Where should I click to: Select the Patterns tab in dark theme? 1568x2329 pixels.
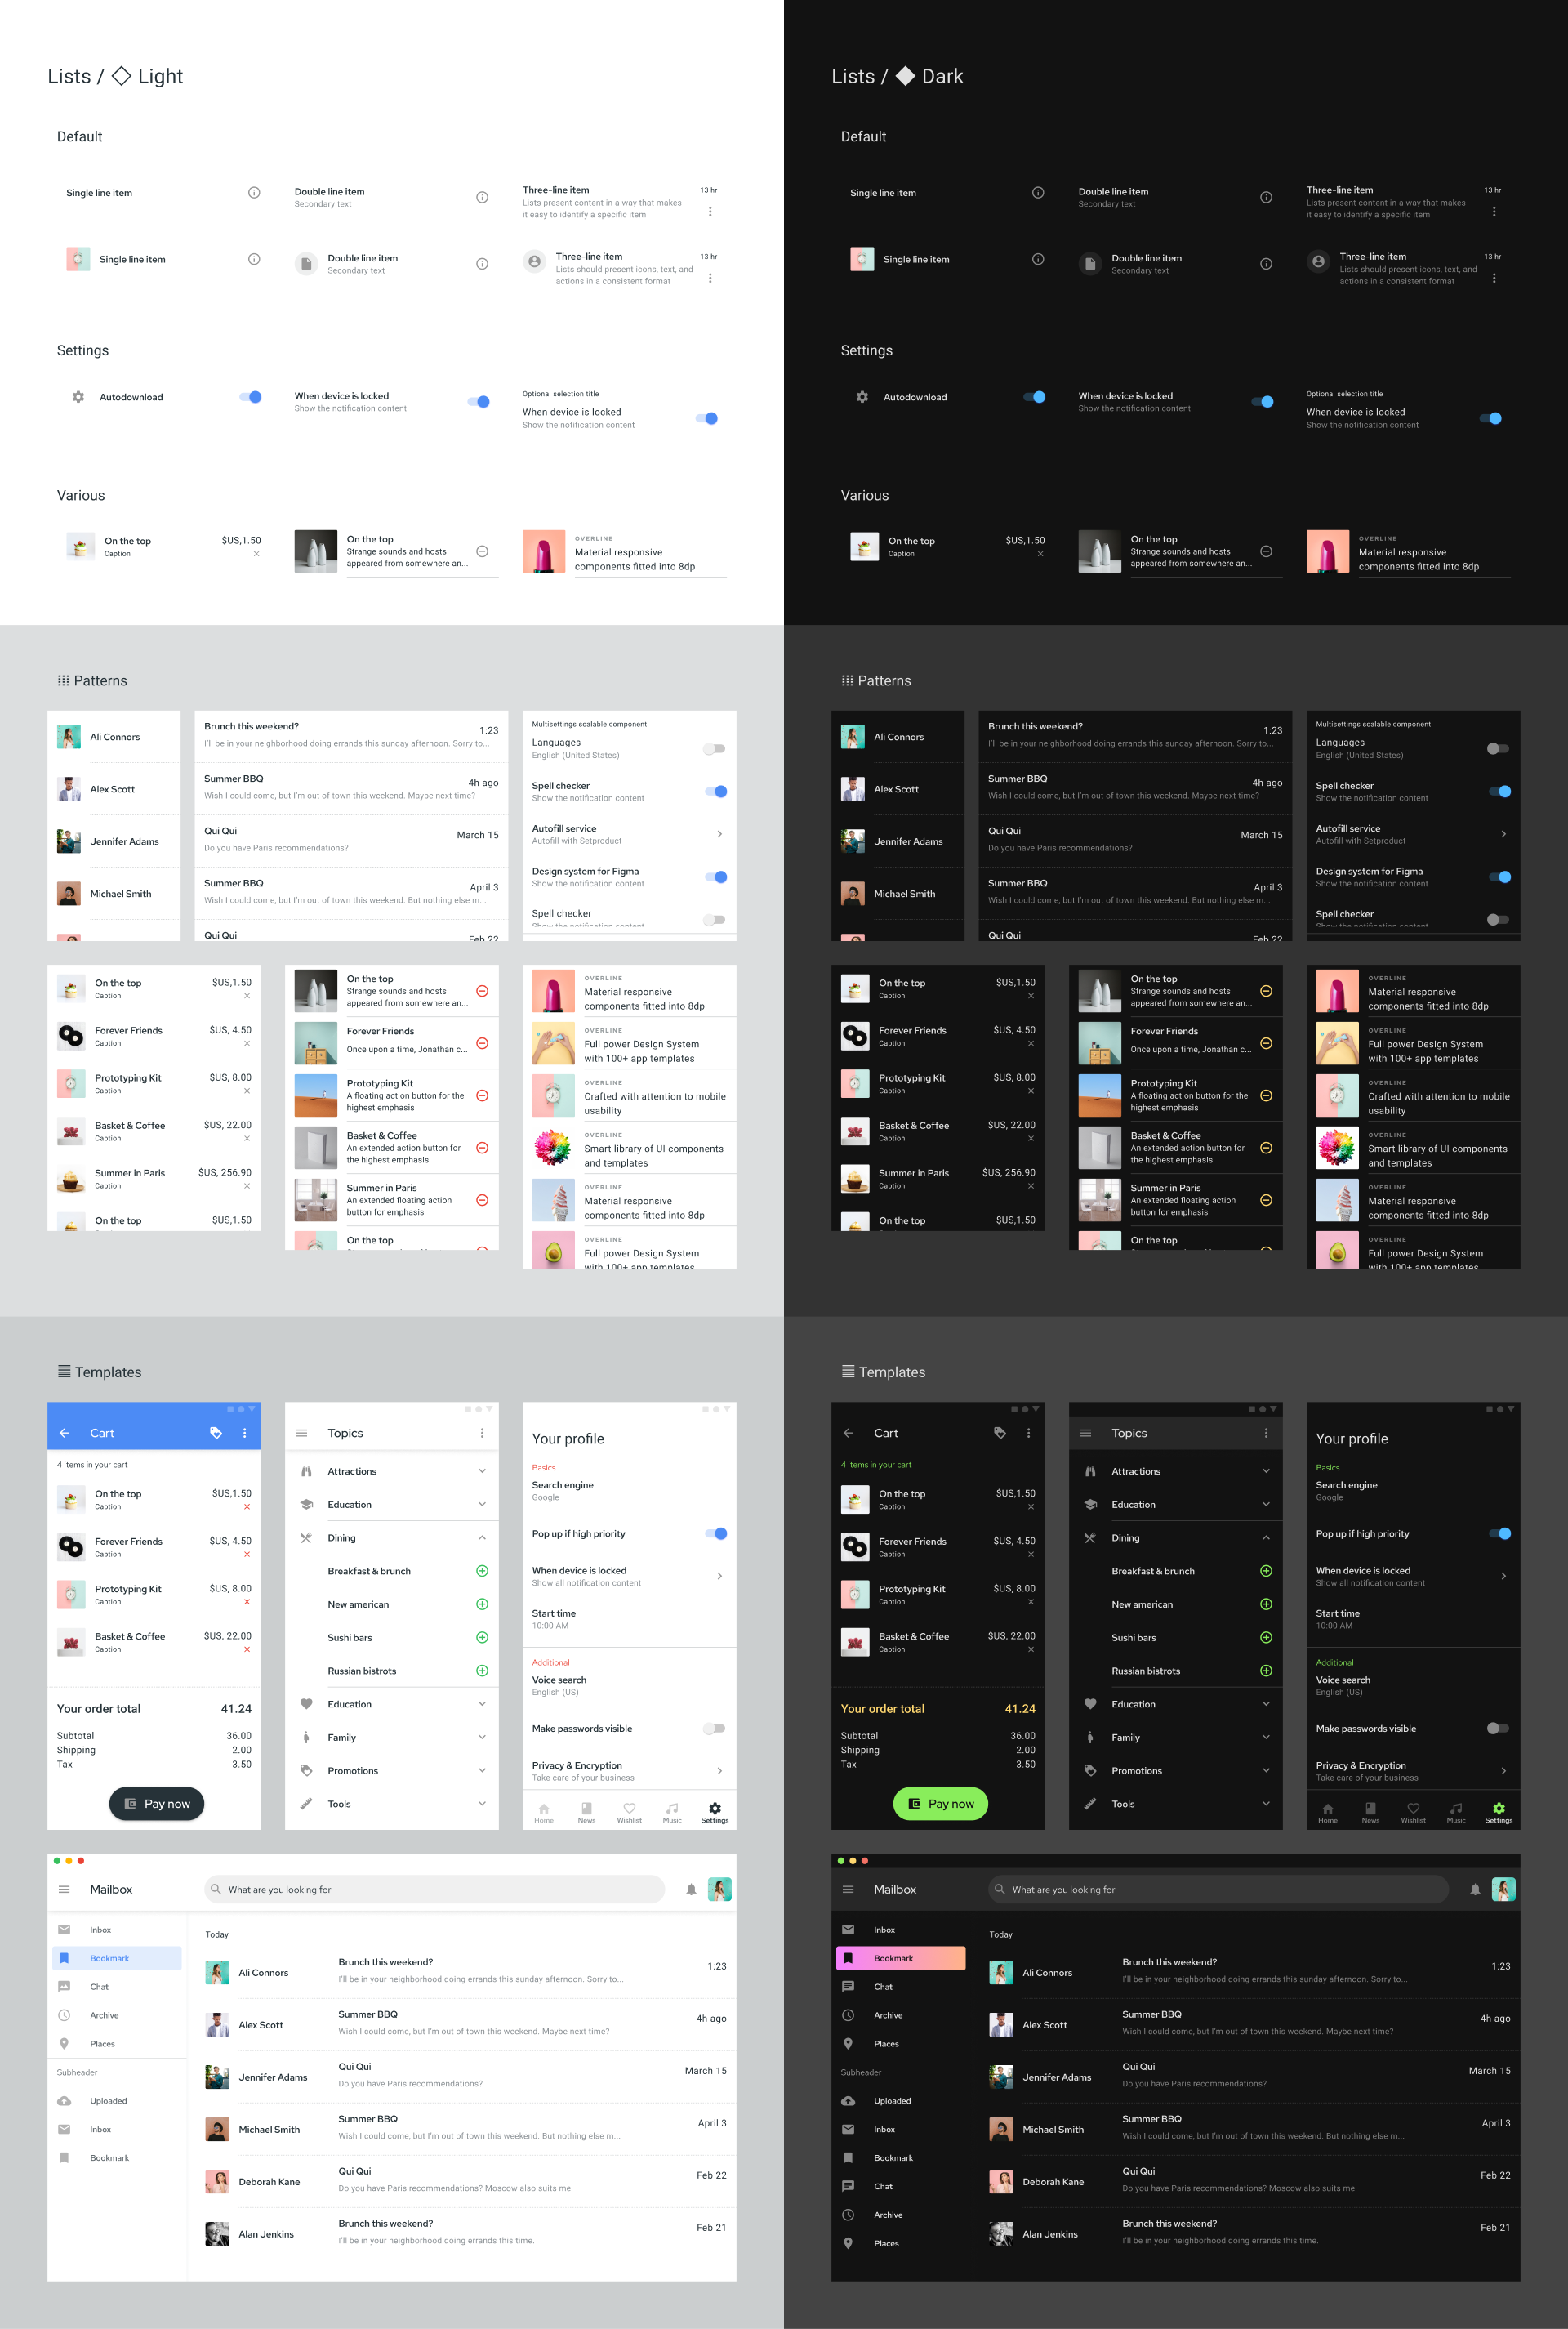click(x=880, y=680)
